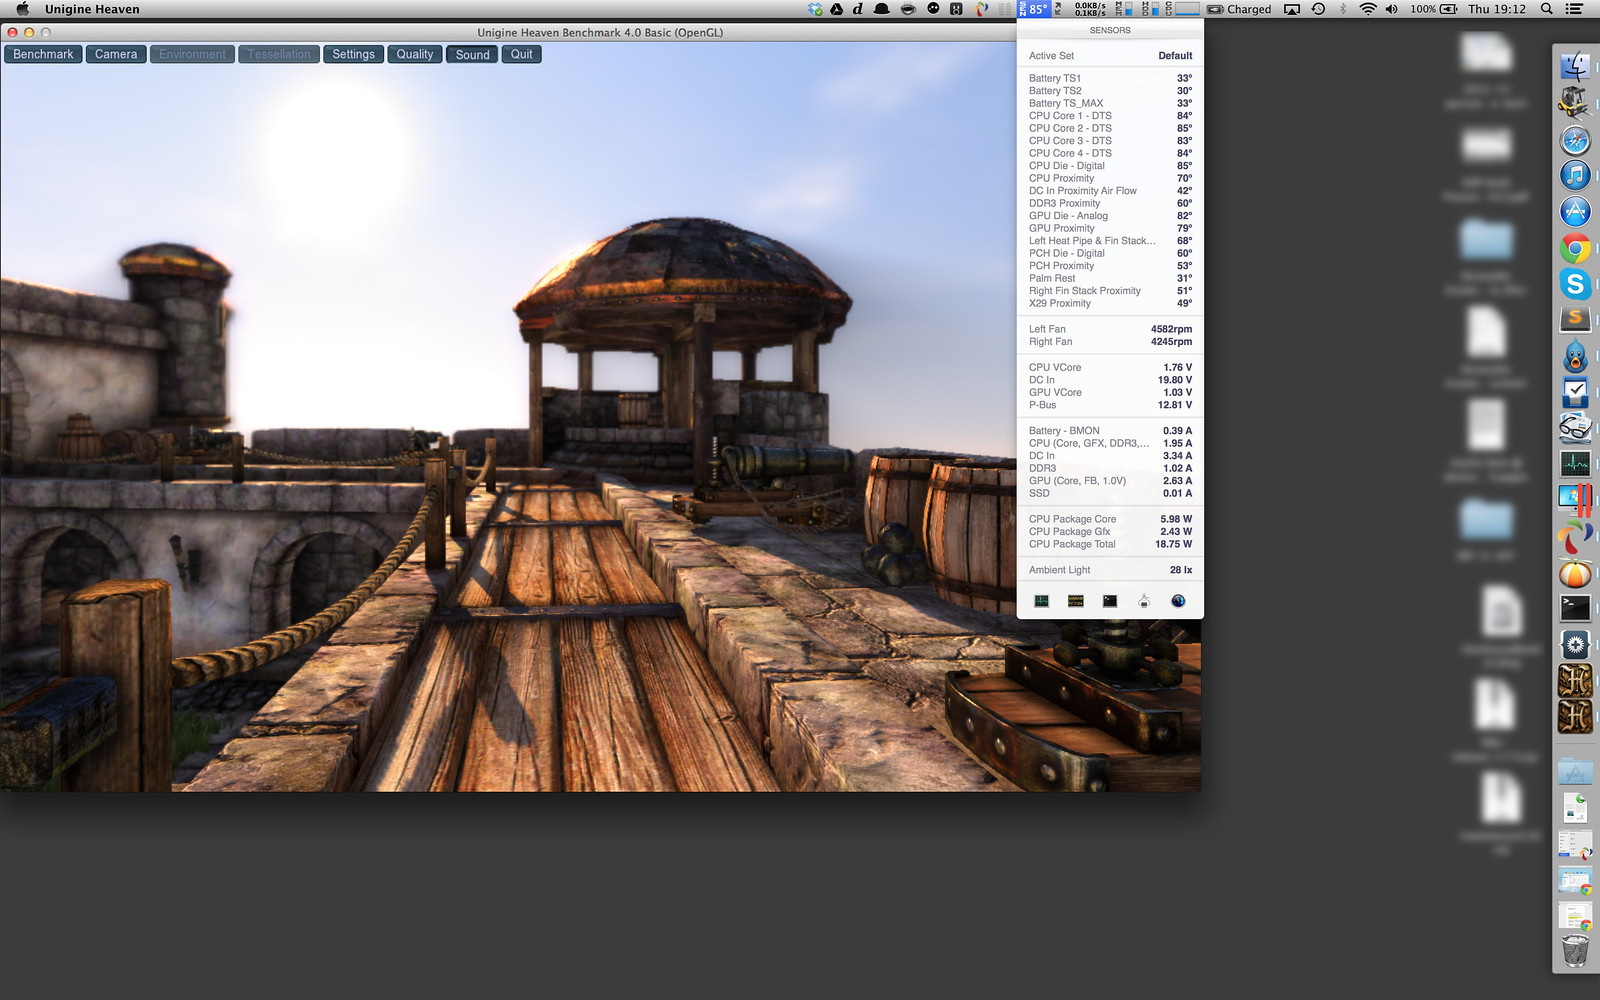Open Disk Utility icon in Sensors panel
The height and width of the screenshot is (1000, 1600).
[1144, 601]
